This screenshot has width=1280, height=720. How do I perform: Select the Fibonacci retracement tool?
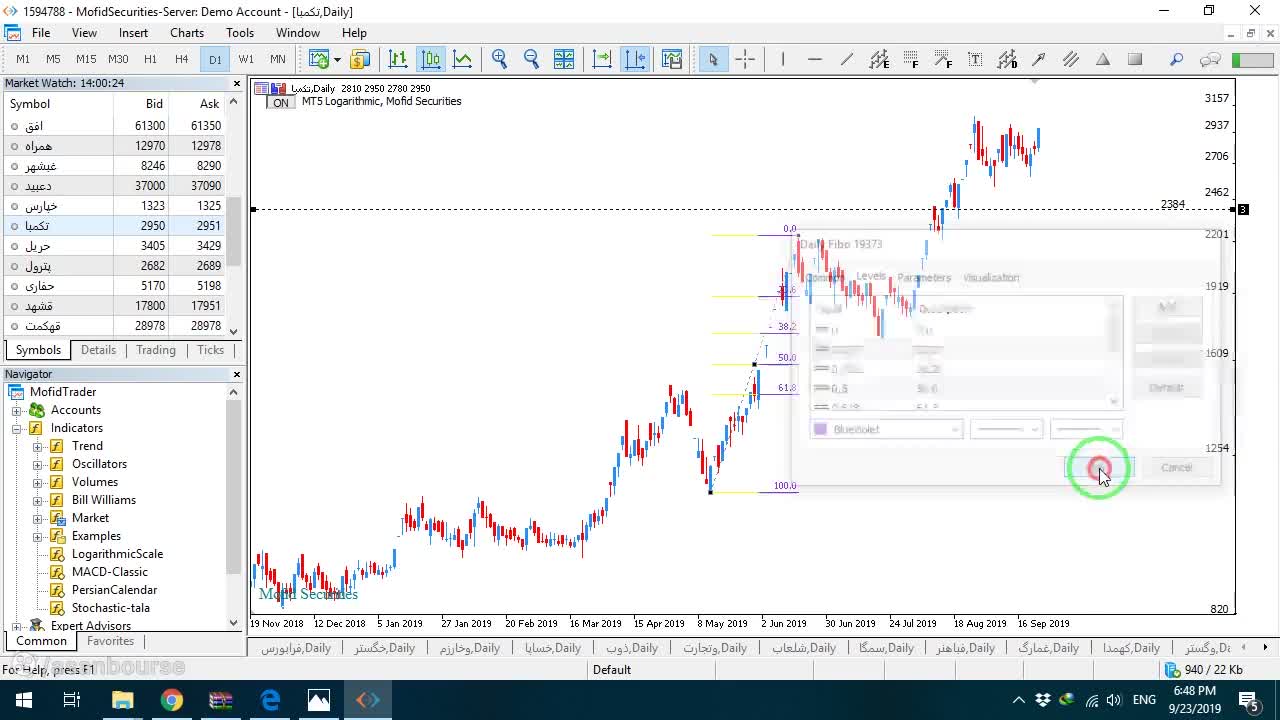911,59
